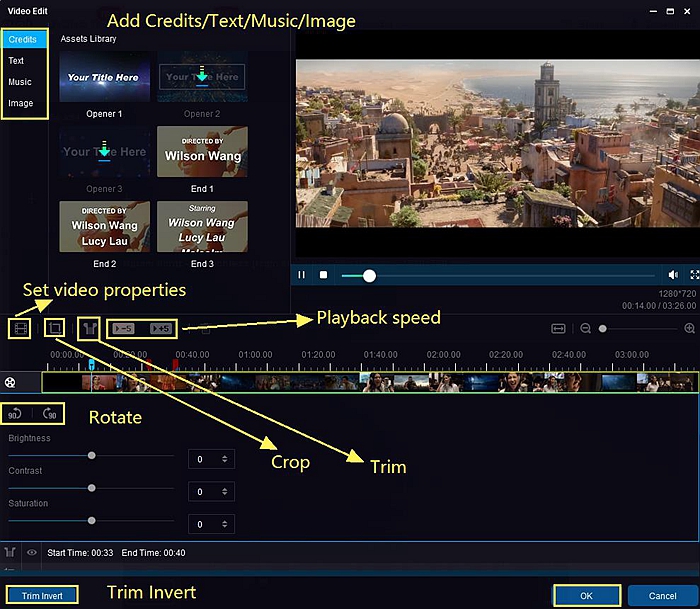Screen dimensions: 700x609
Task: Toggle eye visibility icon beside Start Time
Action: [x=32, y=552]
